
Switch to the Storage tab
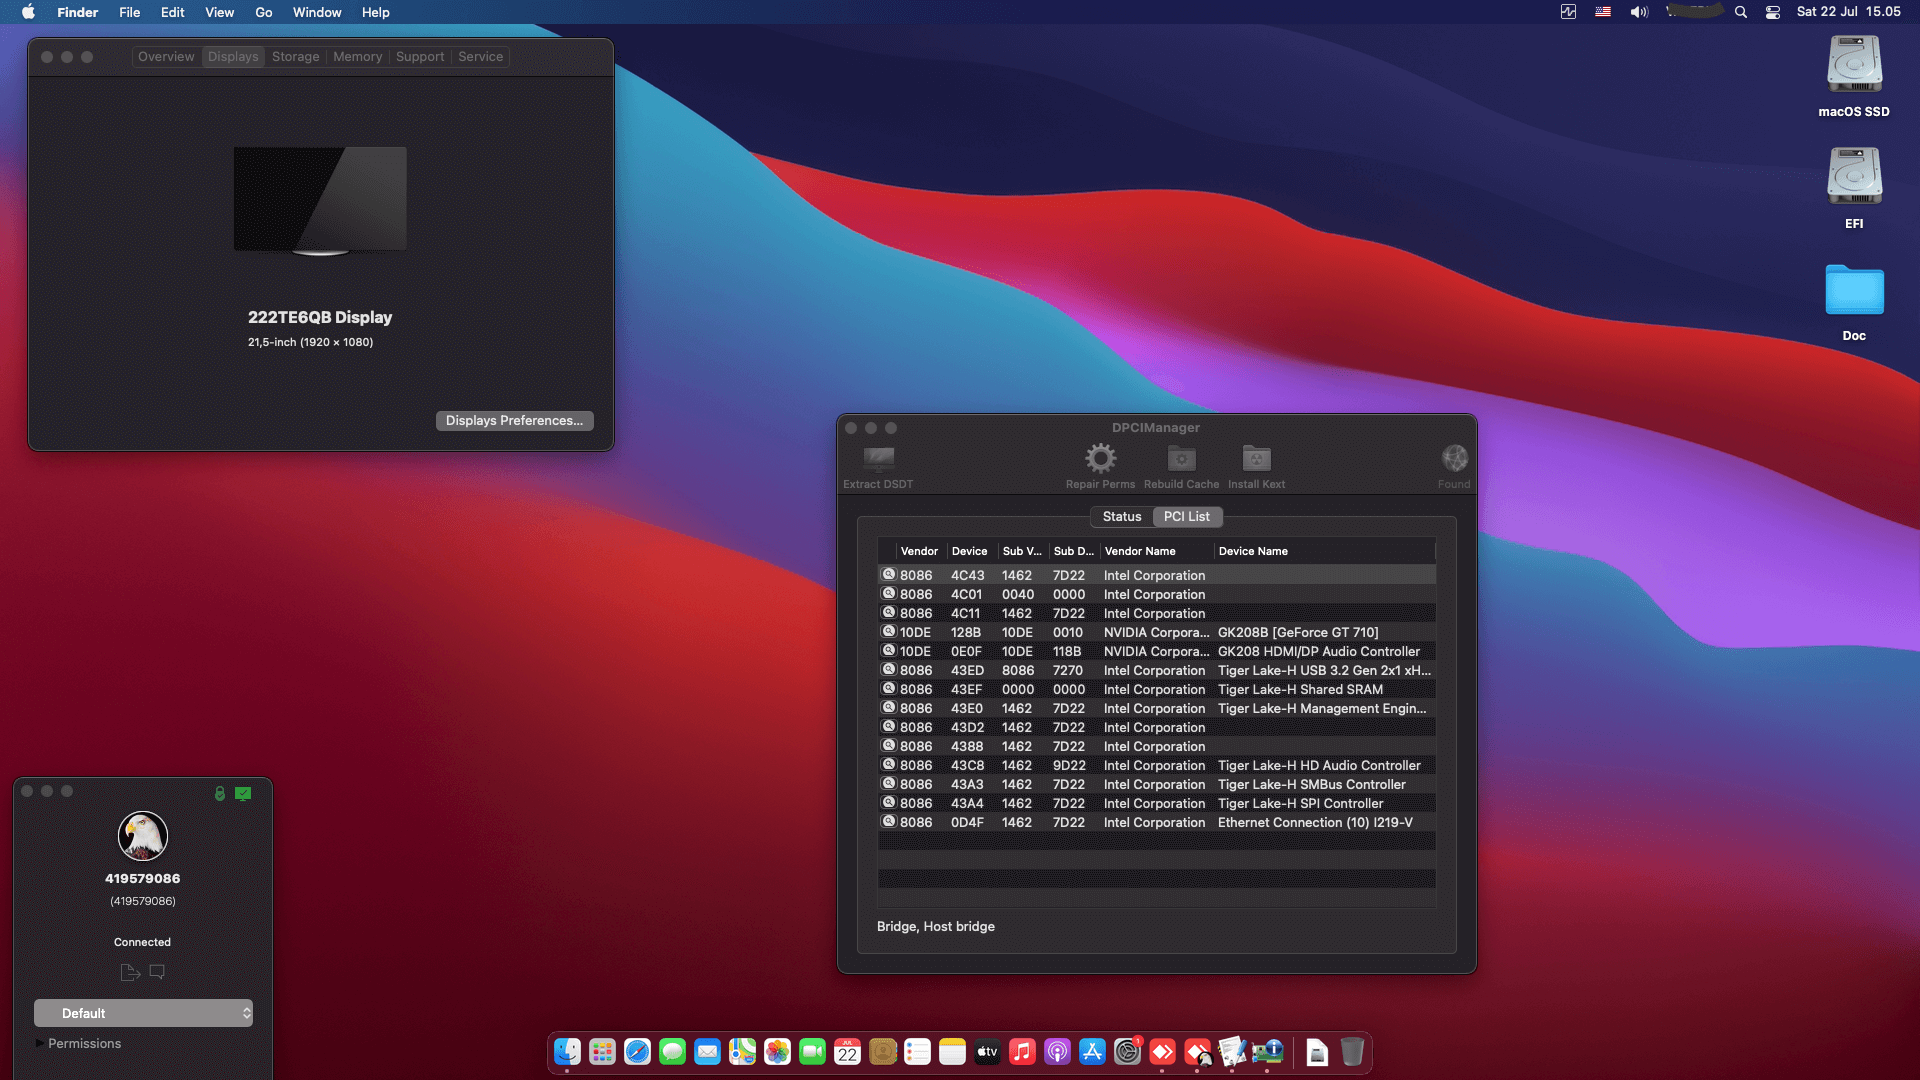295,57
